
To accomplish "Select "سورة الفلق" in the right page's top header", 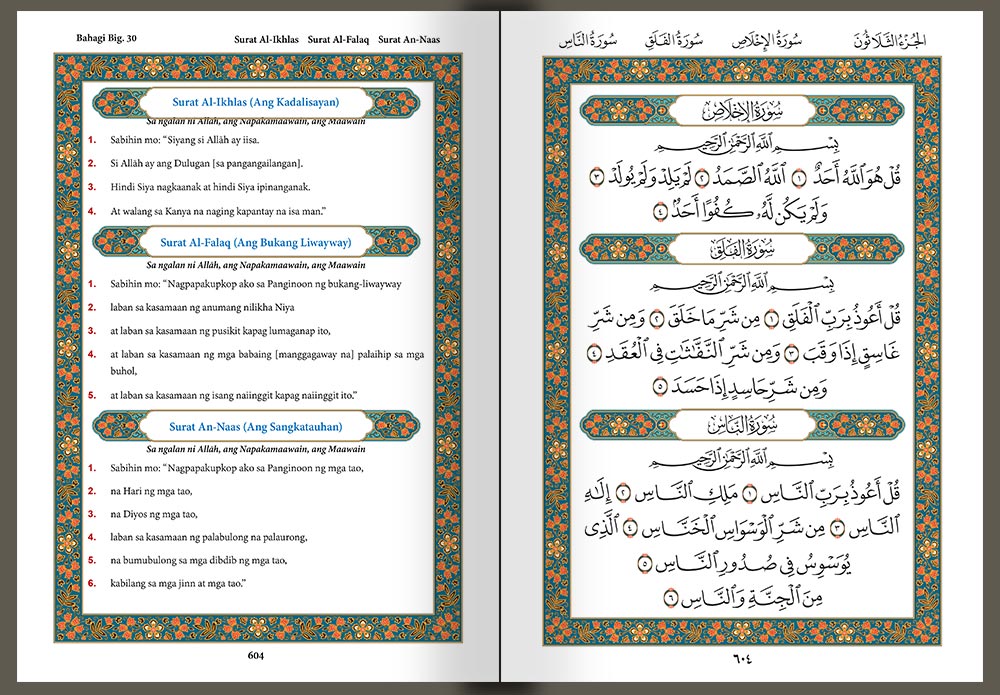I will [x=673, y=40].
